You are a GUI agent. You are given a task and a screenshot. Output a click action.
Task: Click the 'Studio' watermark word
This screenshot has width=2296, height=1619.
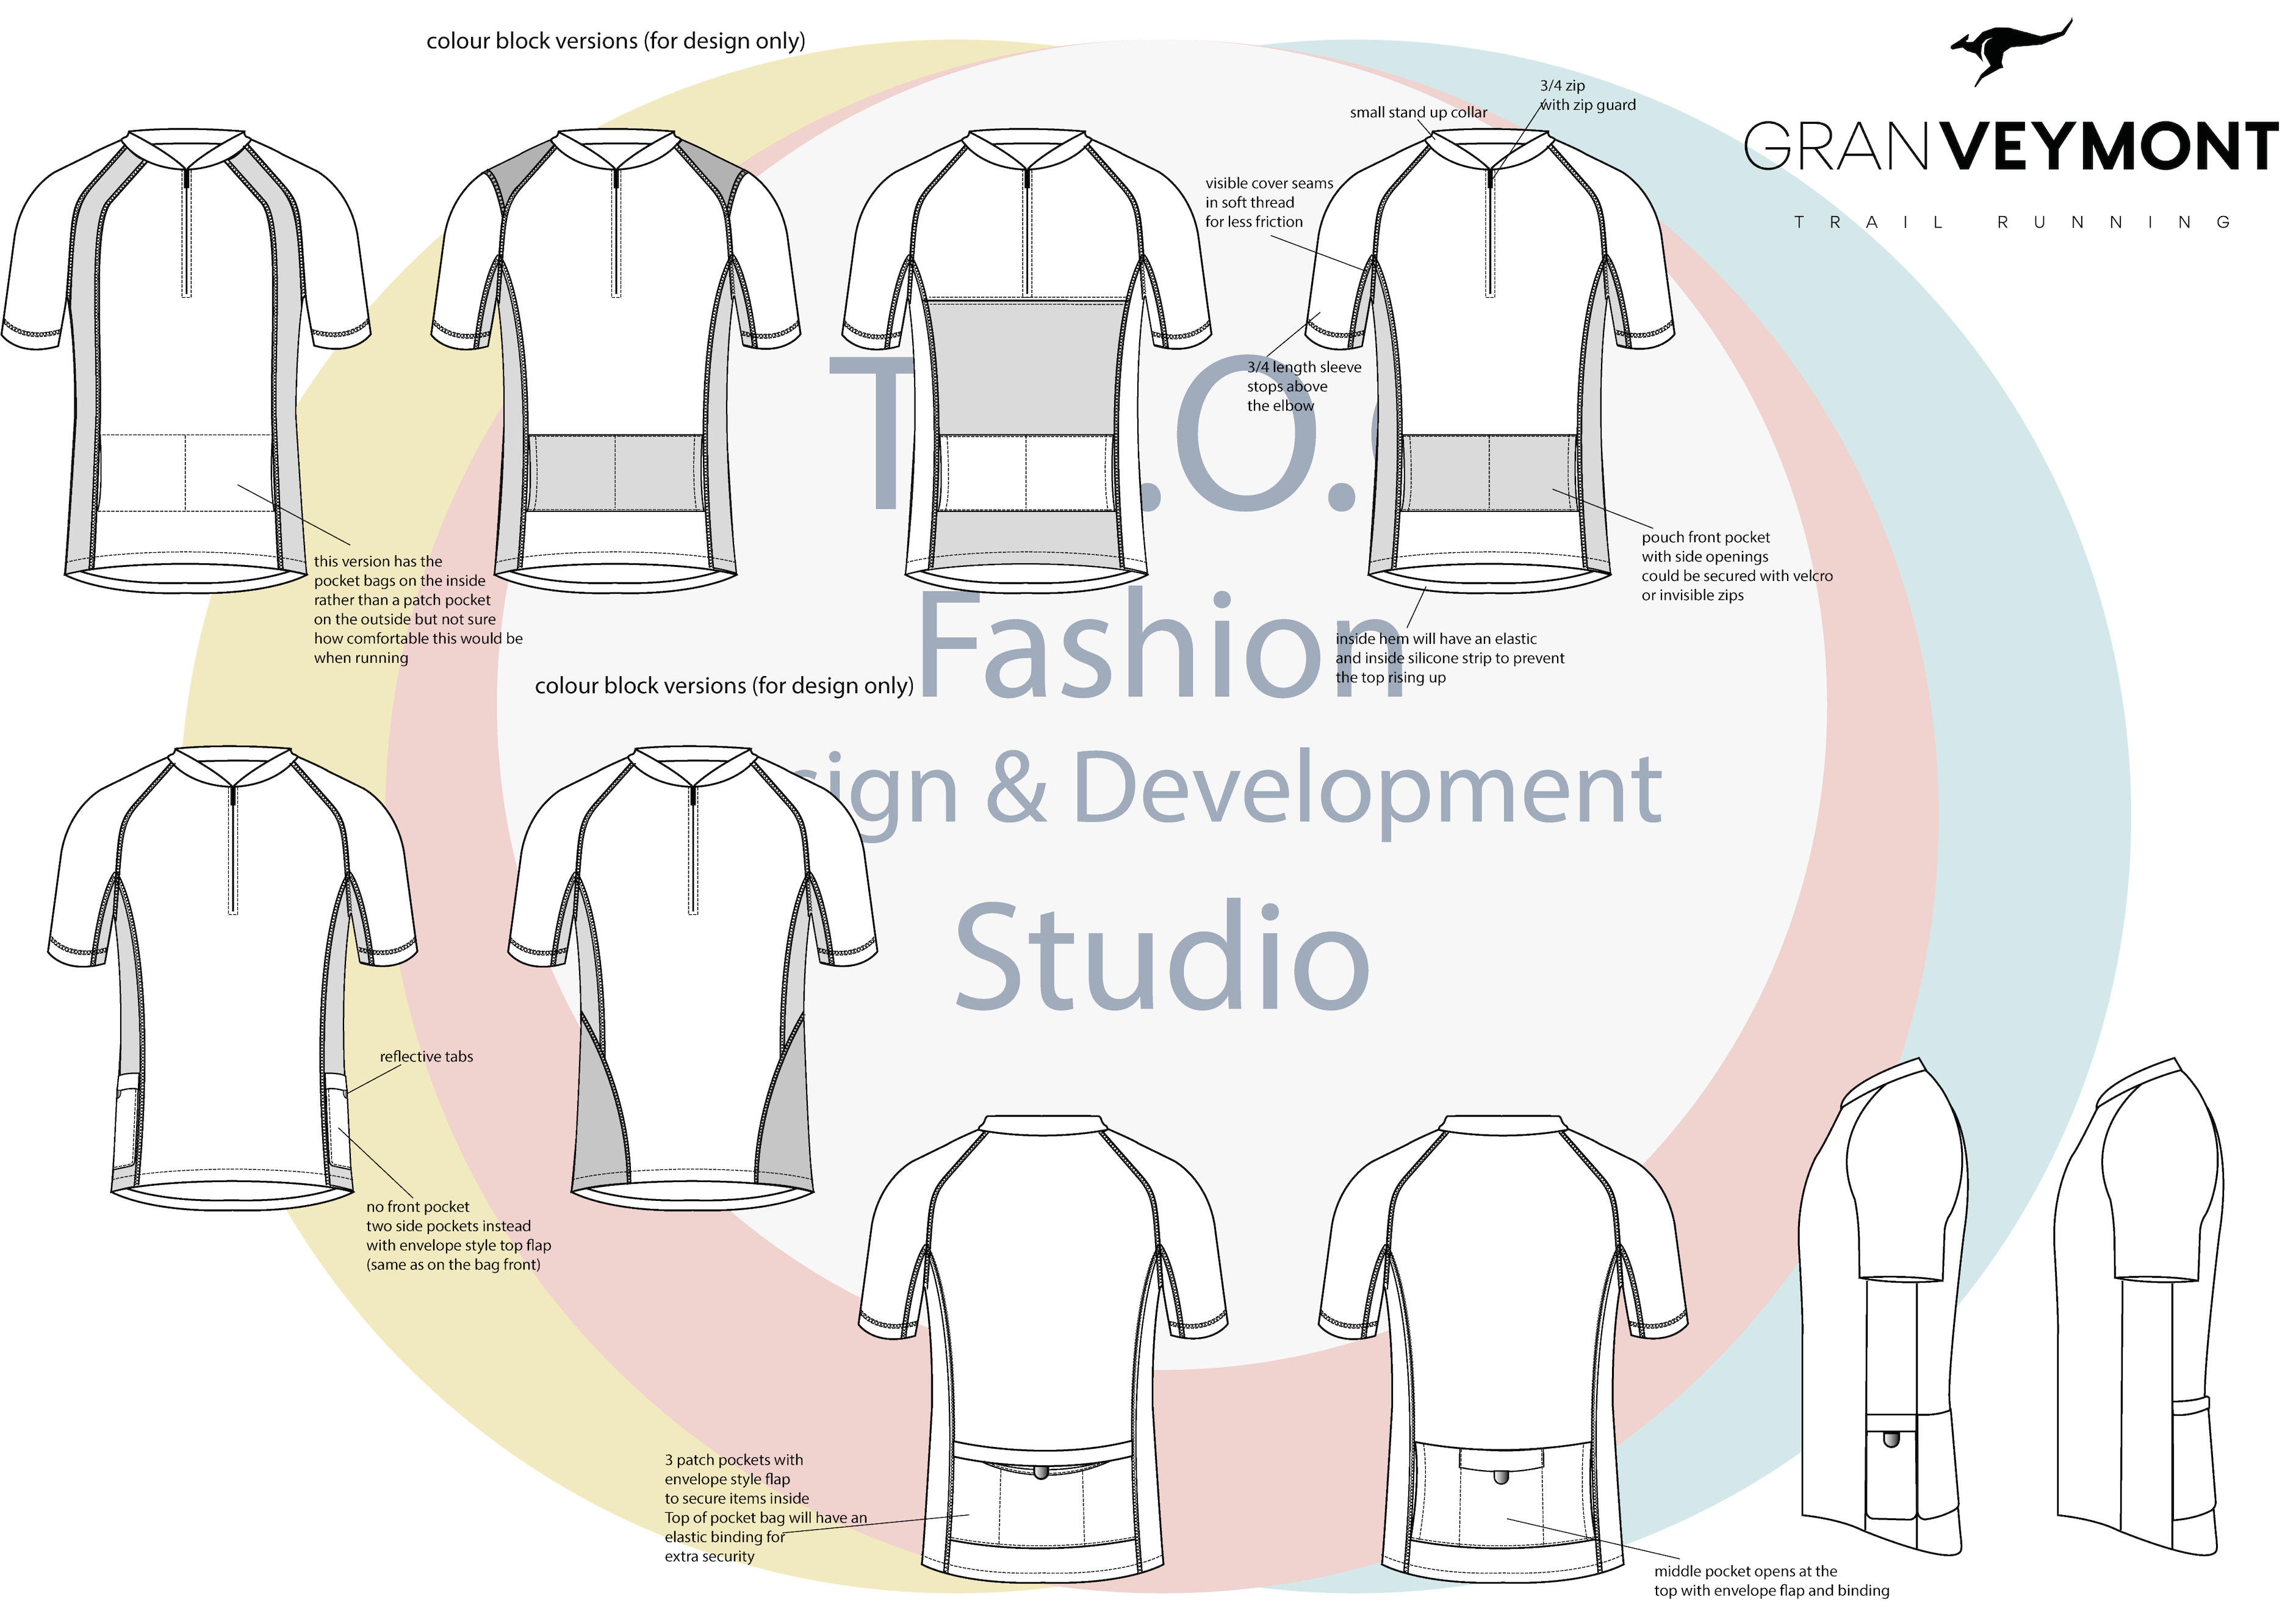[1161, 958]
